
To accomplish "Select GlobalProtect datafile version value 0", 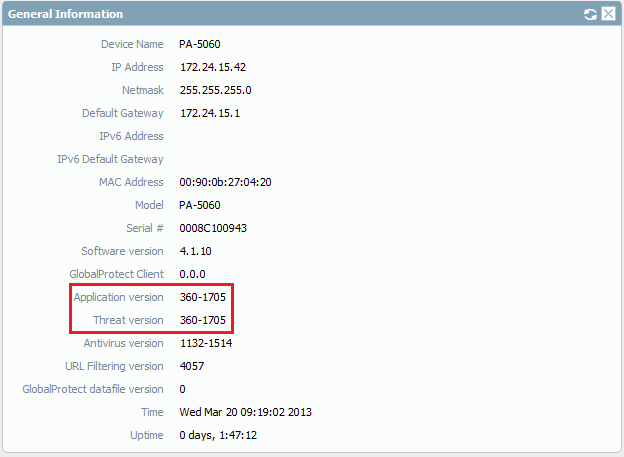I will (182, 389).
